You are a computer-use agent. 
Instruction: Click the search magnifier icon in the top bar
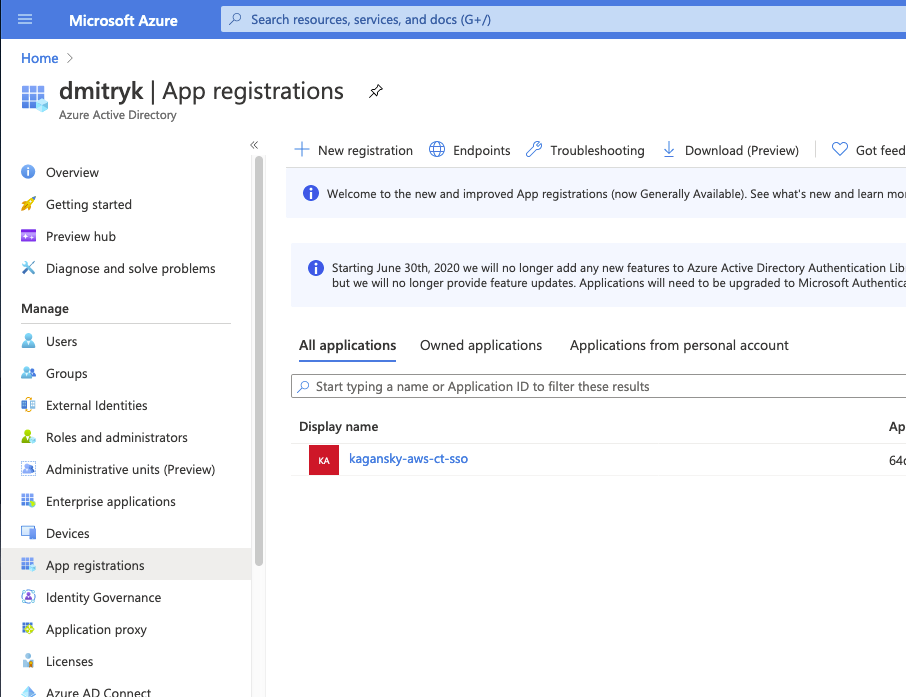235,19
